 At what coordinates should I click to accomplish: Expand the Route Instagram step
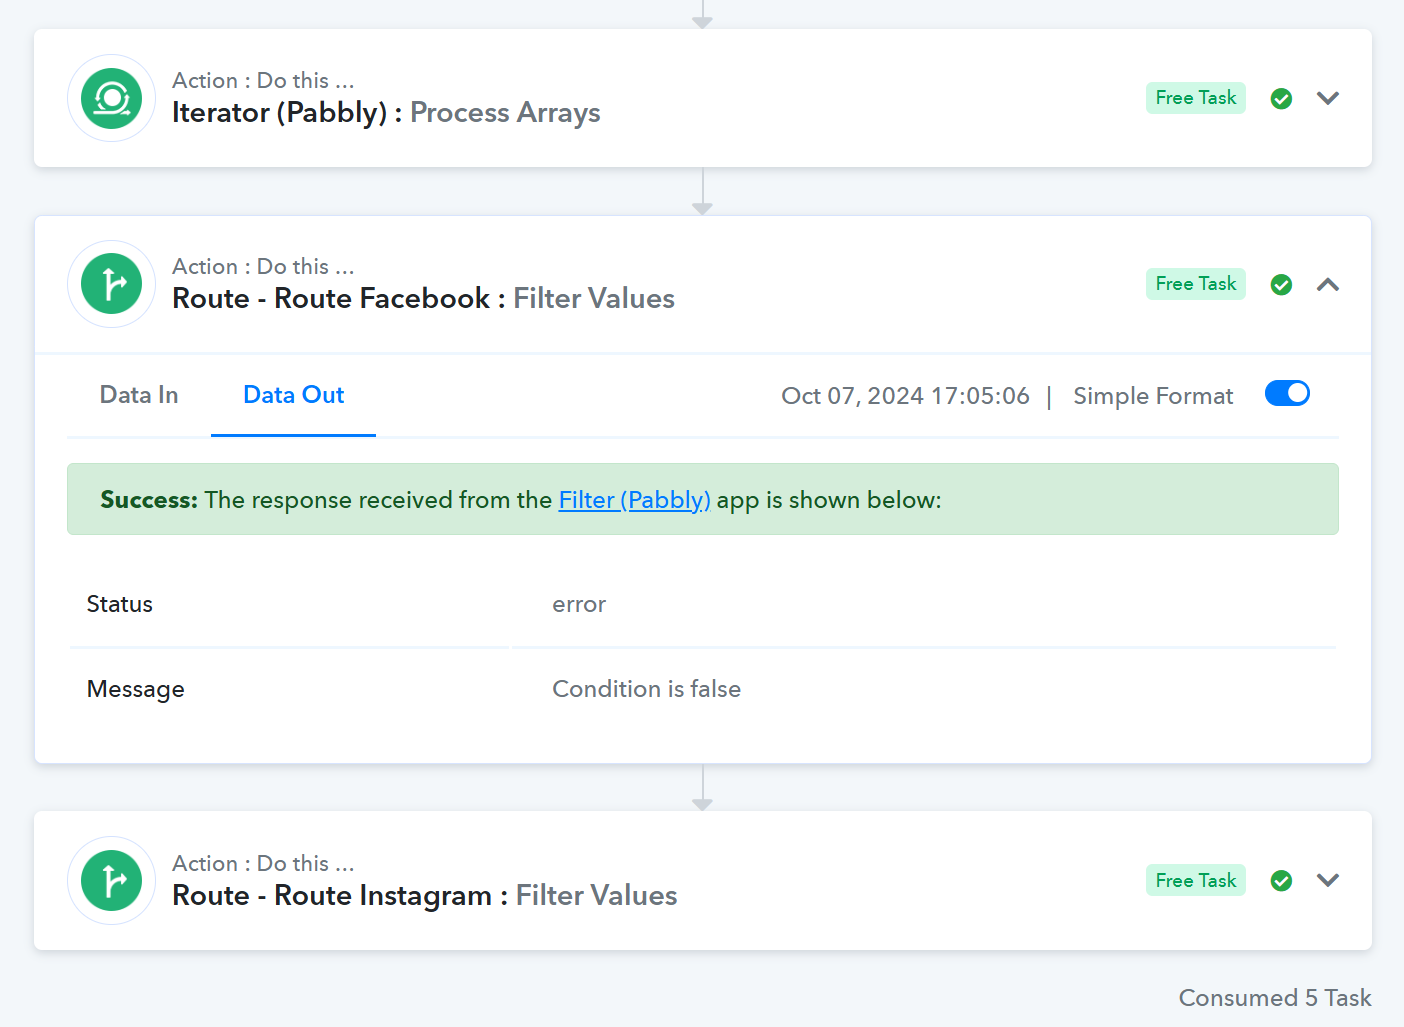1328,881
